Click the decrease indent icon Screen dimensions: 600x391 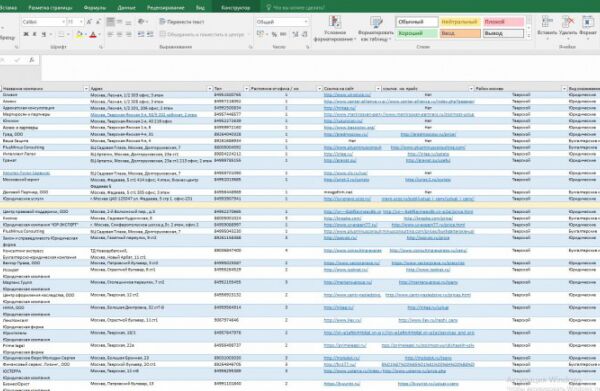click(141, 34)
